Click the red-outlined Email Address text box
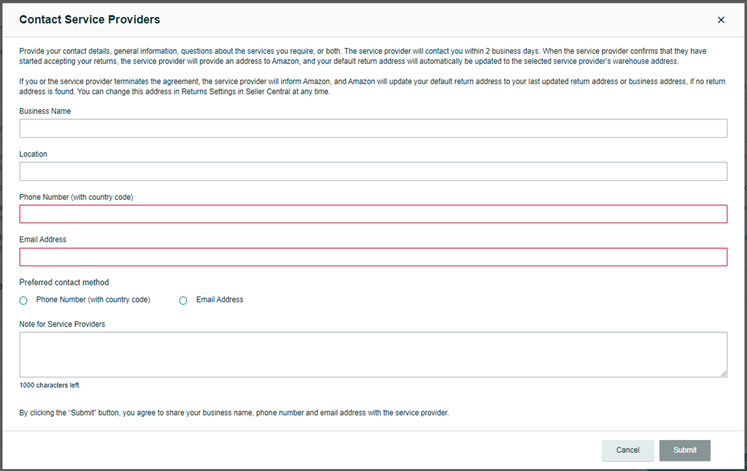This screenshot has height=471, width=747. click(x=373, y=257)
